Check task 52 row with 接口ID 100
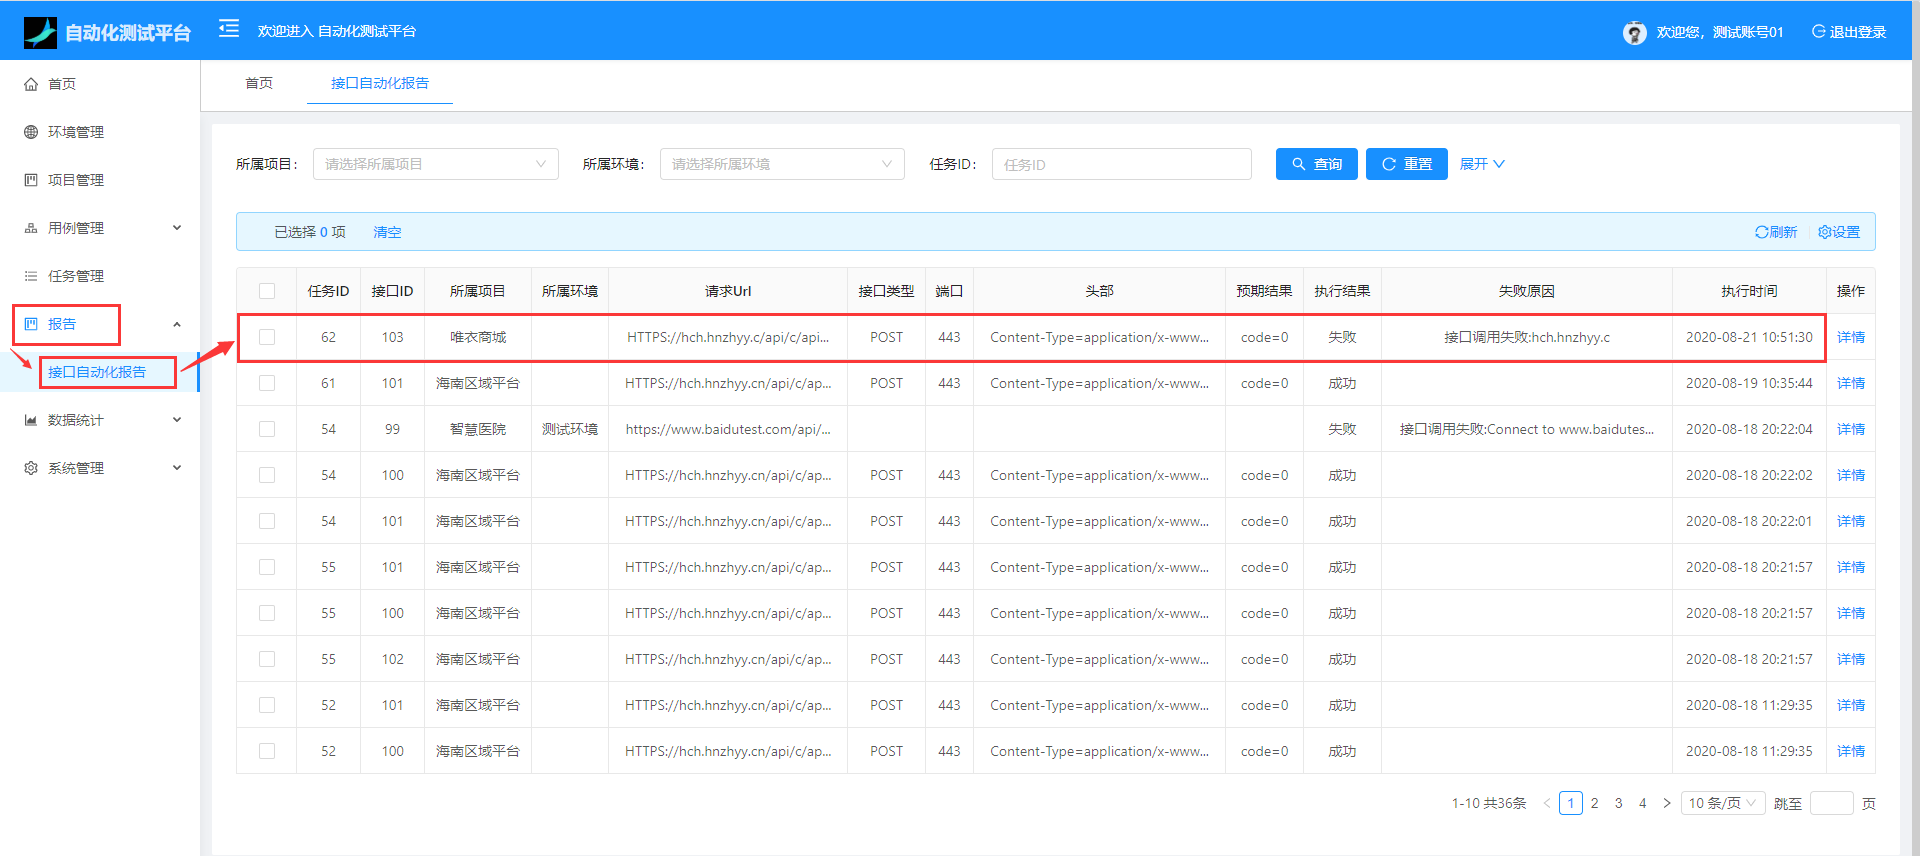This screenshot has width=1920, height=856. click(x=267, y=751)
